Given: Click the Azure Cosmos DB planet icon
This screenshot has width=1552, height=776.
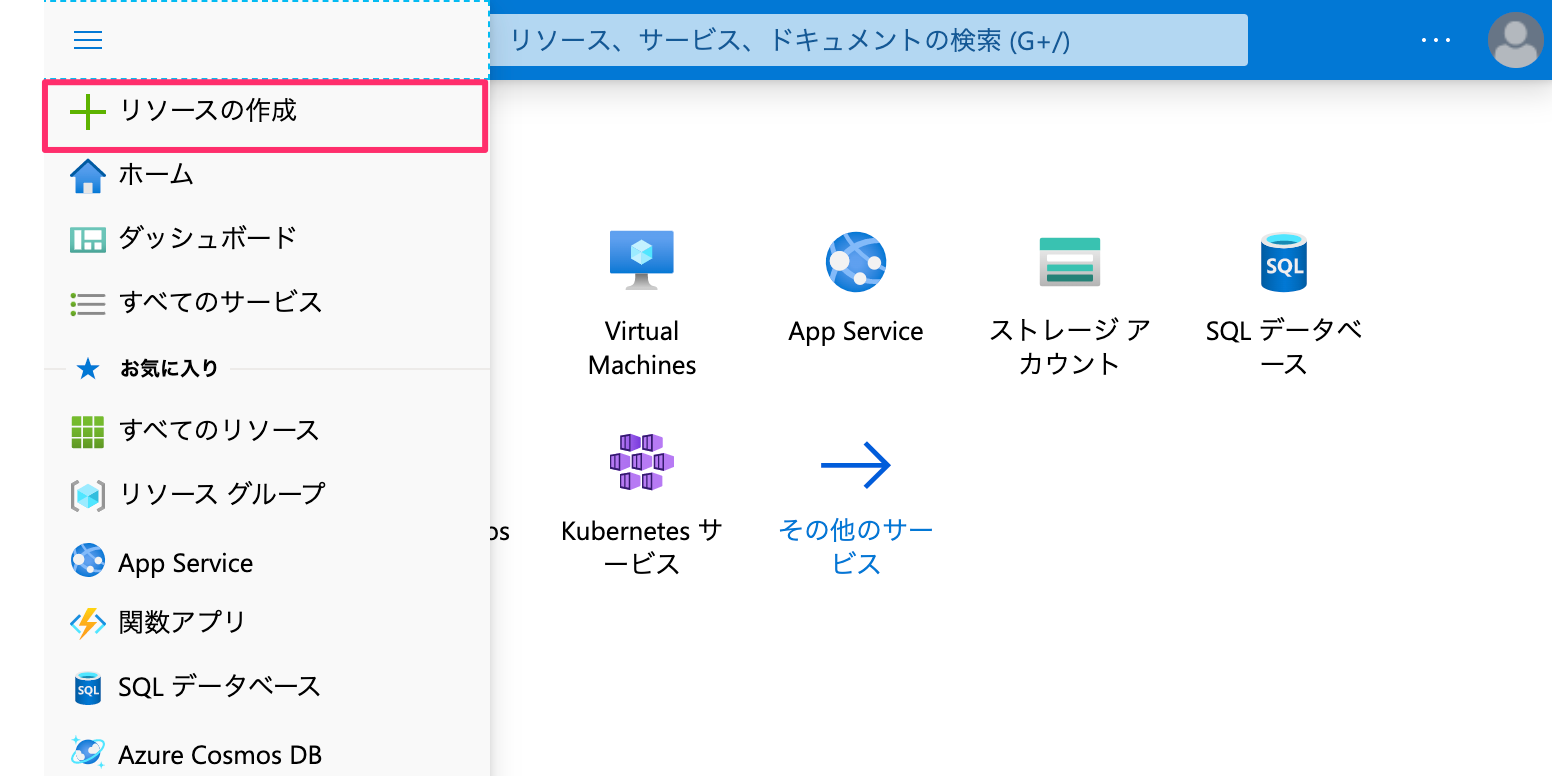Looking at the screenshot, I should coord(88,752).
